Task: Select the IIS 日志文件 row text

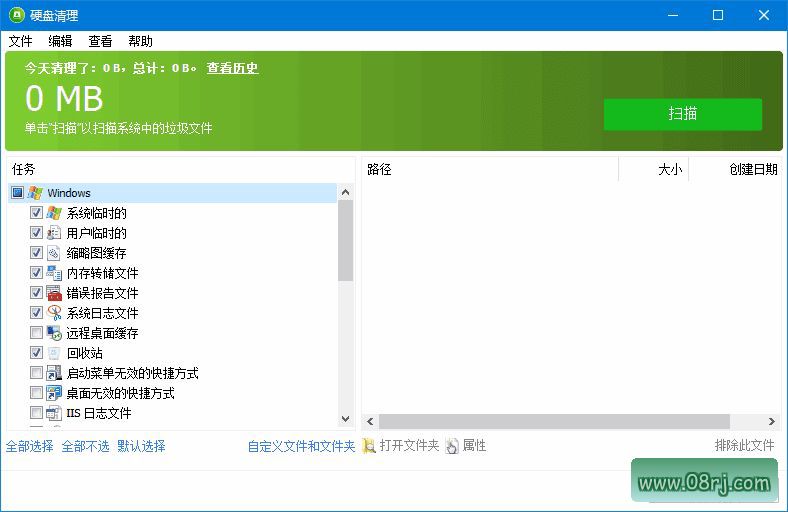Action: tap(99, 413)
